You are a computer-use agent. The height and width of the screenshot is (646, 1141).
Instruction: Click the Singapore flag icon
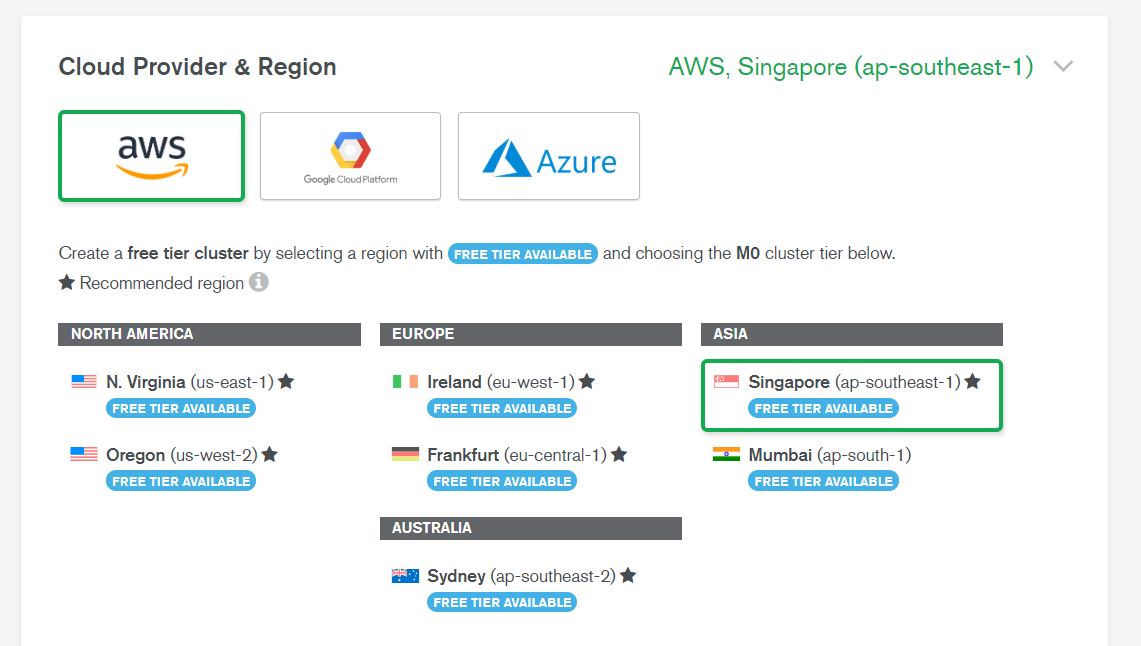point(726,382)
